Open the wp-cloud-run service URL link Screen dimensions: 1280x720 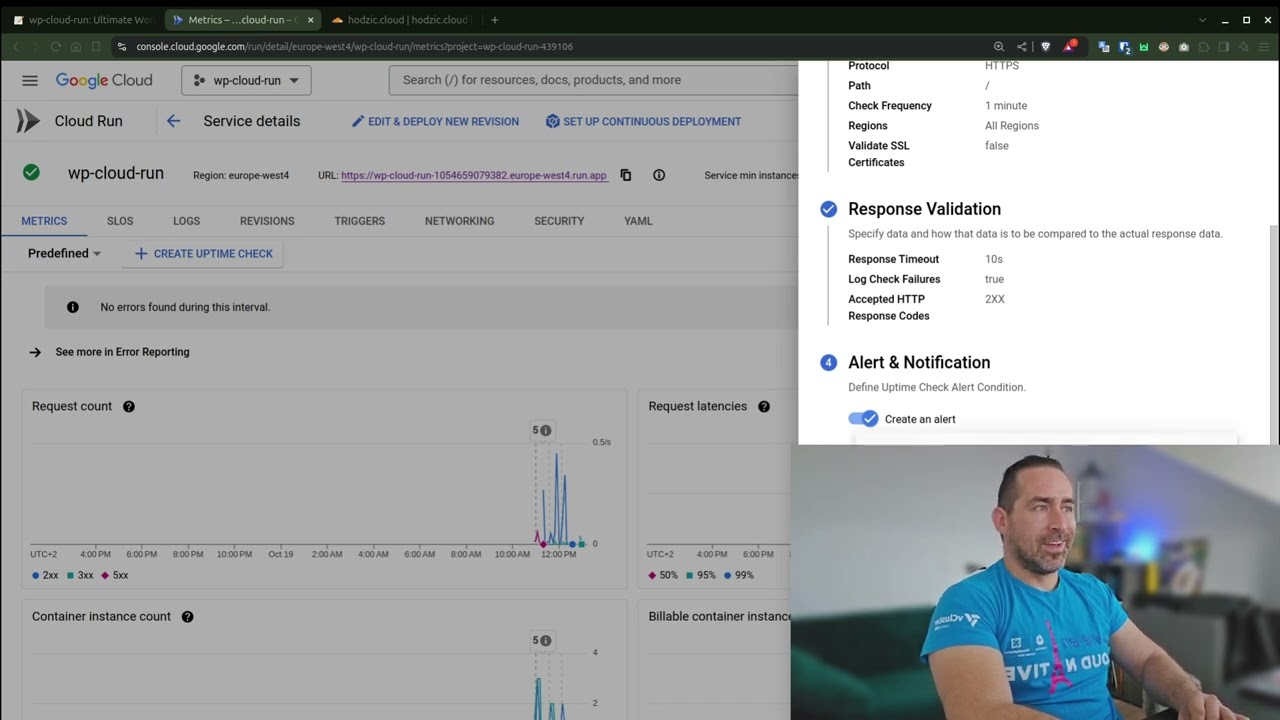point(474,175)
